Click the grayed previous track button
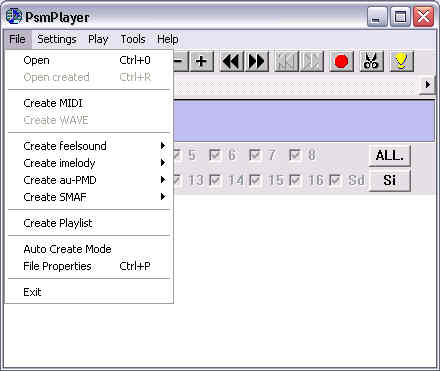 [x=286, y=61]
